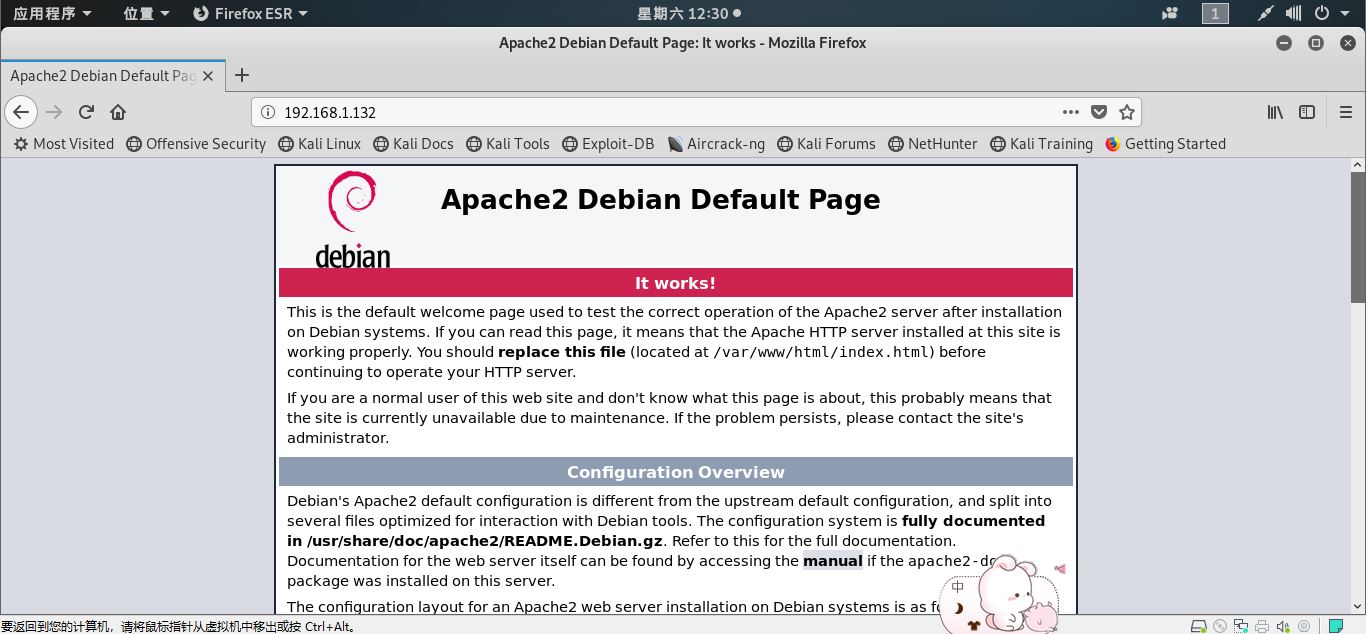This screenshot has height=634, width=1366.
Task: Click the VM USB camera status icon
Action: point(1304,627)
